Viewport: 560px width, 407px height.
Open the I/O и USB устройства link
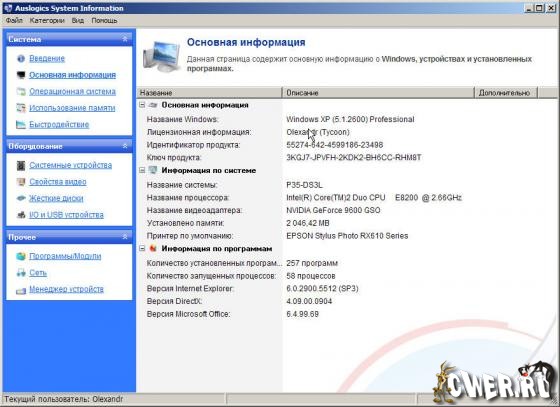[x=66, y=215]
